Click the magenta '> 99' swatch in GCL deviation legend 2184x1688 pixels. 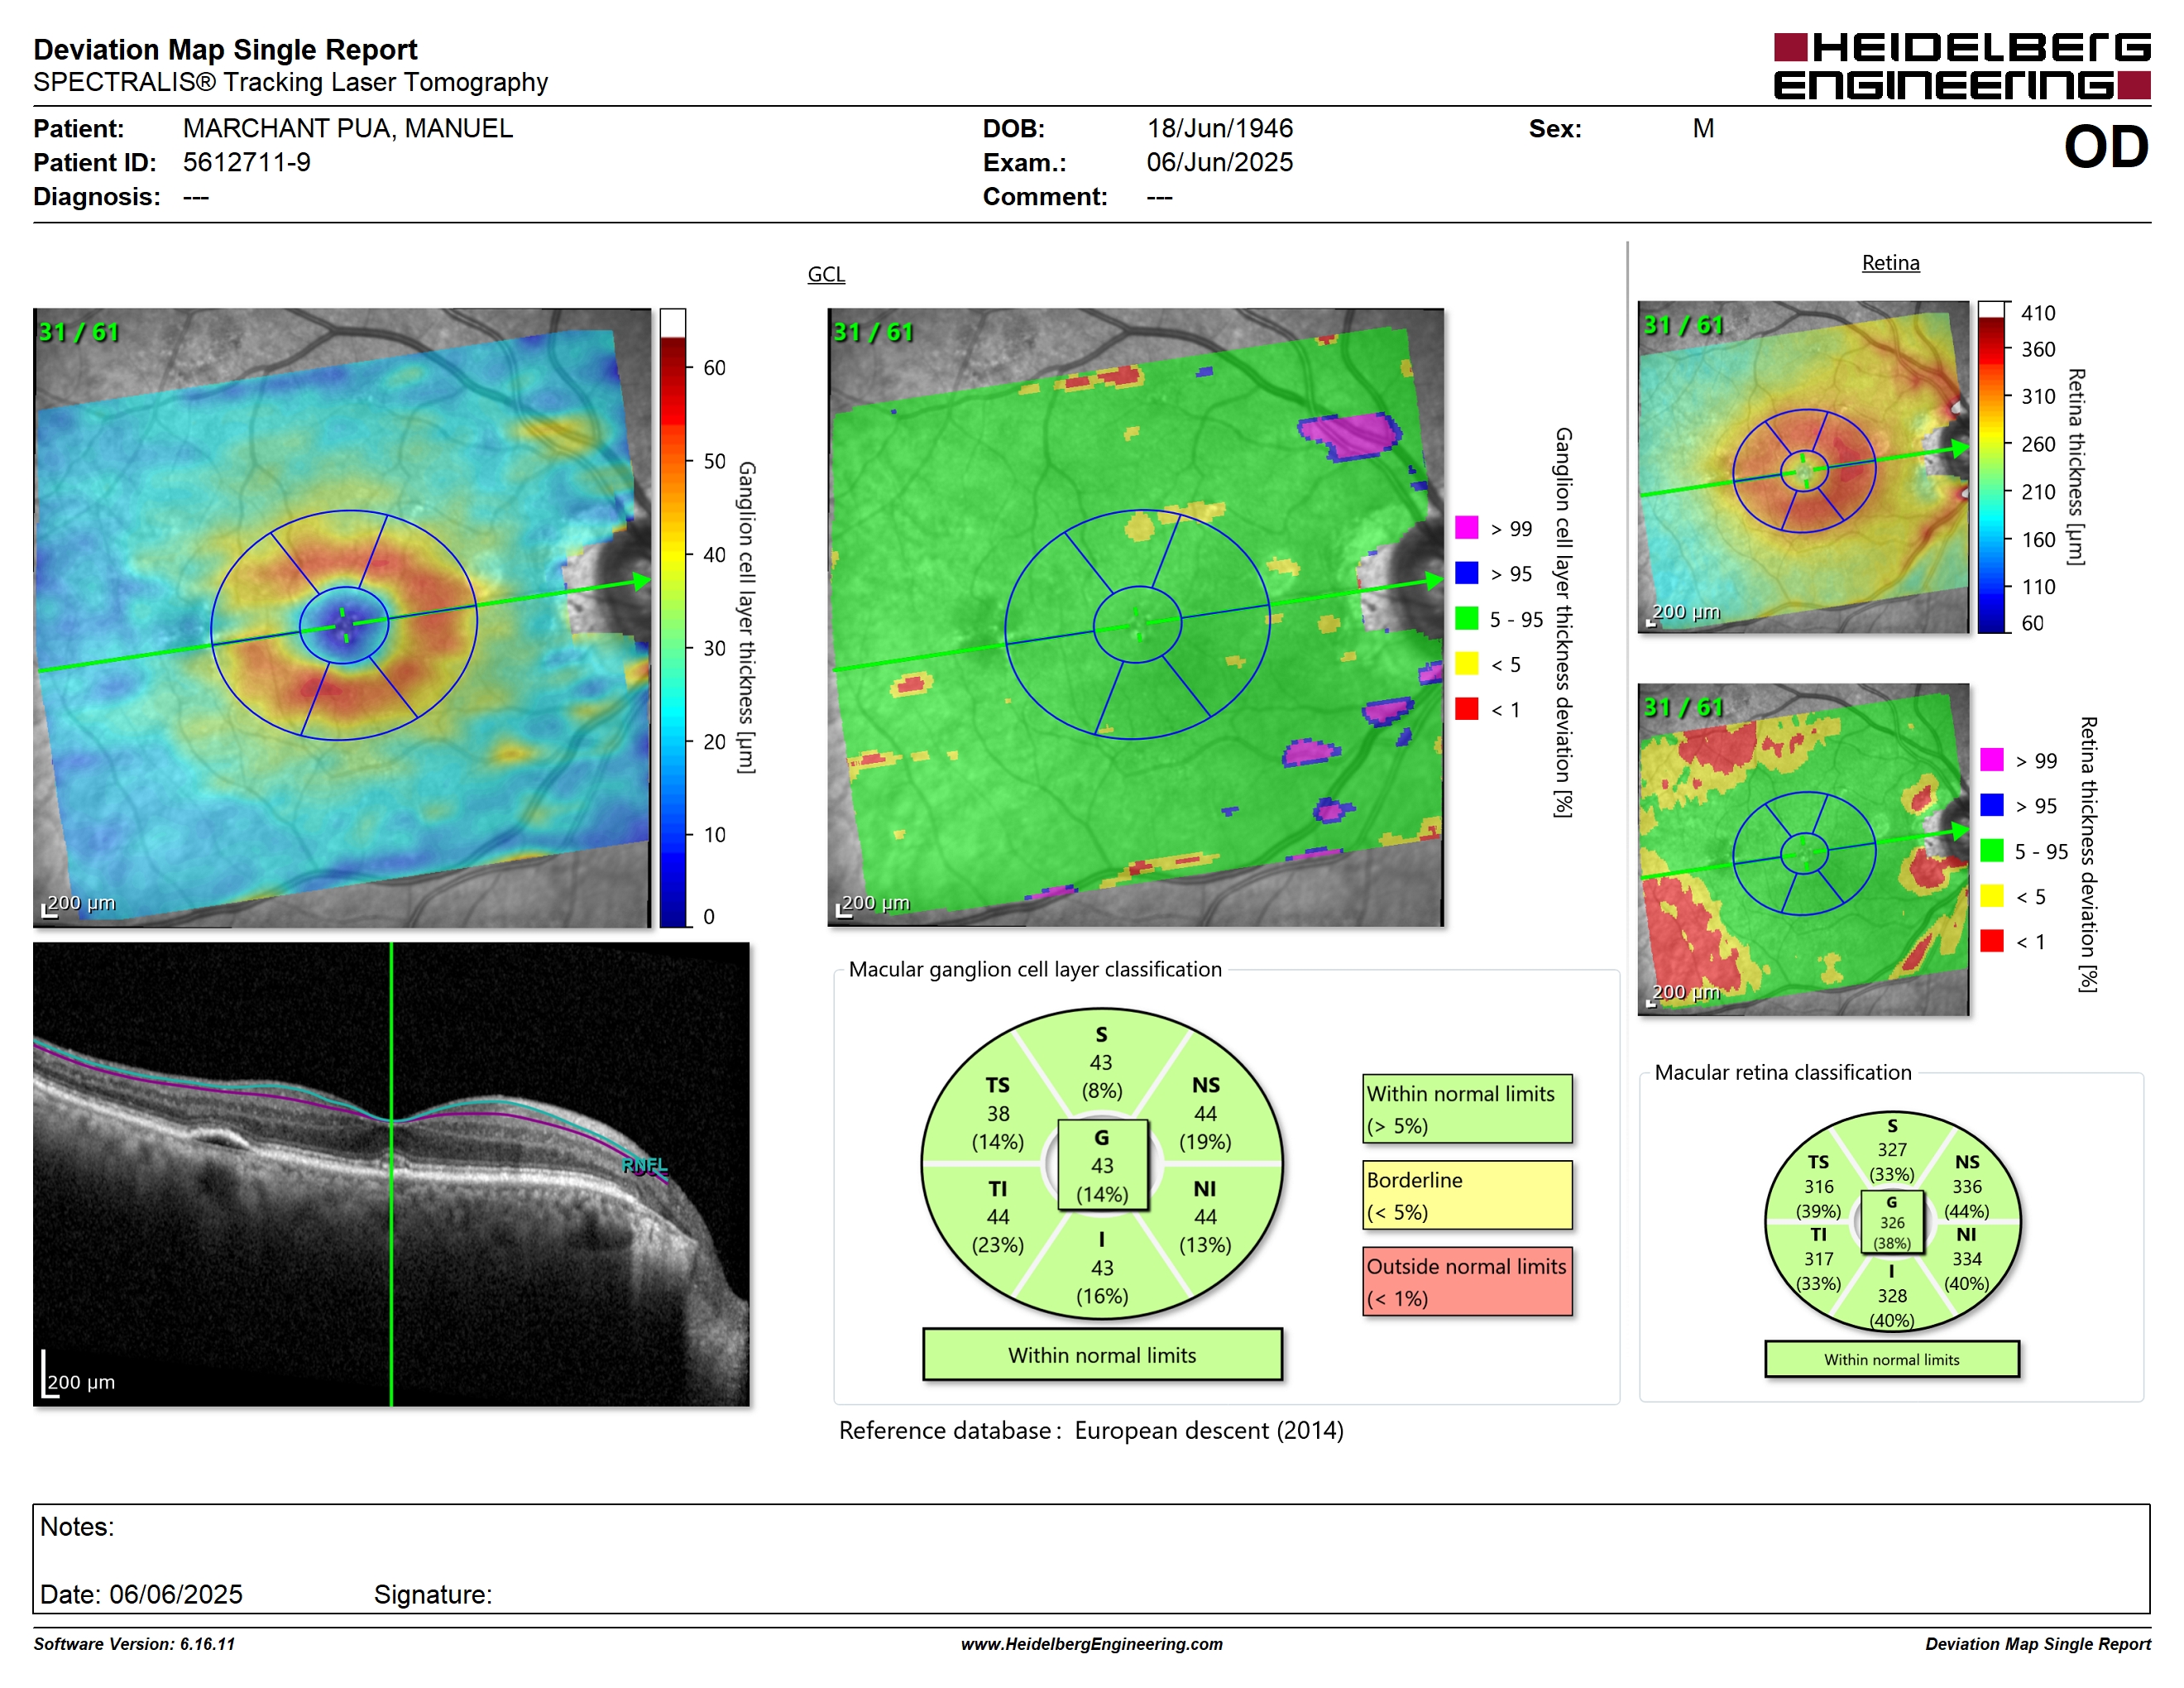click(x=1466, y=528)
